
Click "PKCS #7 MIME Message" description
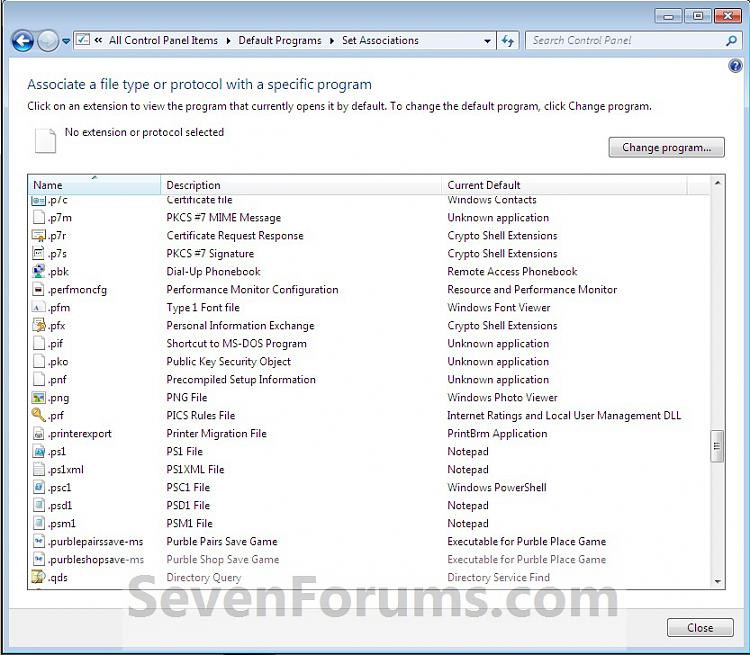(x=223, y=218)
